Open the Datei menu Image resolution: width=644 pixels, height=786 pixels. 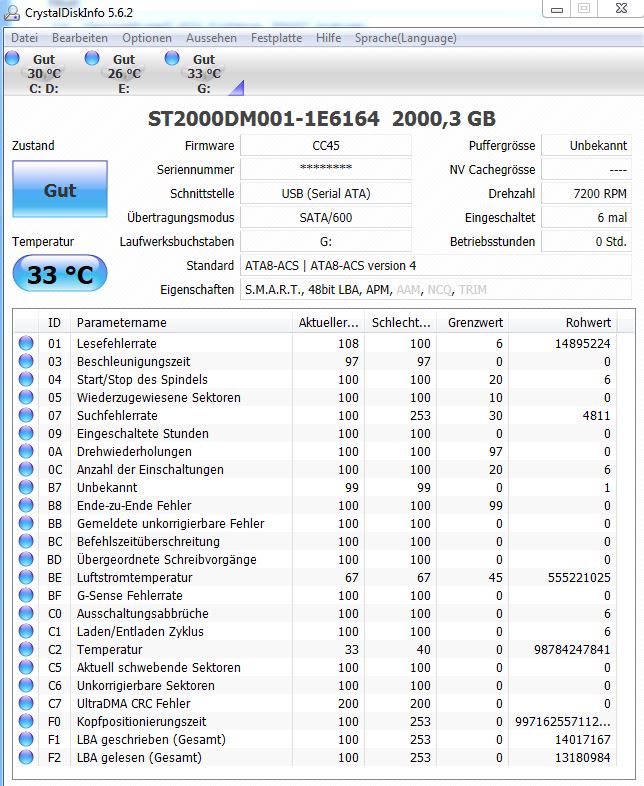click(x=24, y=38)
